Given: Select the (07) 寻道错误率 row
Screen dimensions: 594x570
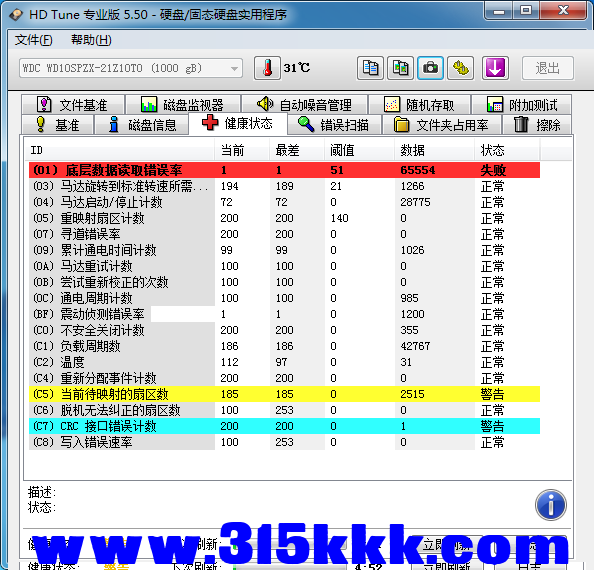Looking at the screenshot, I should tap(284, 234).
